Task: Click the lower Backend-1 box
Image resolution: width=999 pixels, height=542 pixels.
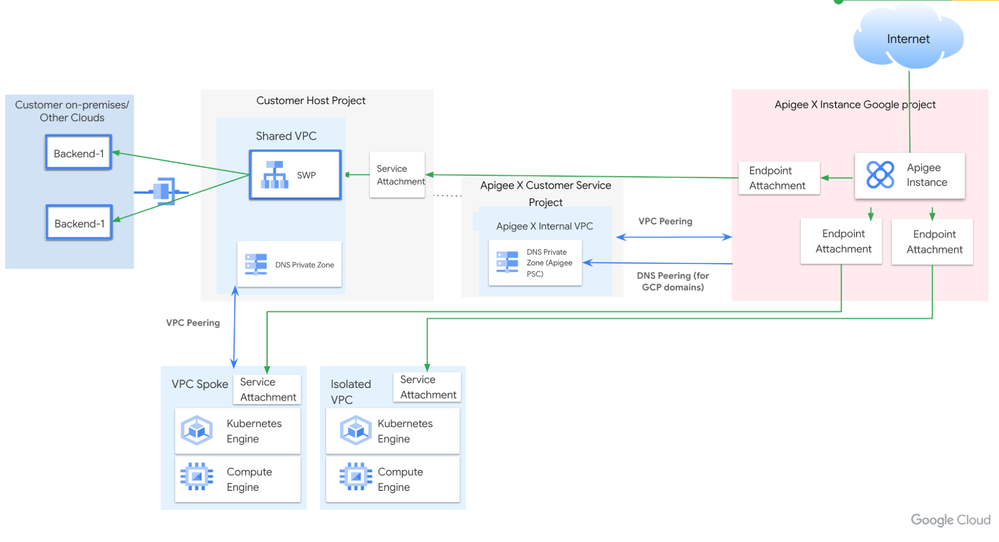Action: (79, 223)
